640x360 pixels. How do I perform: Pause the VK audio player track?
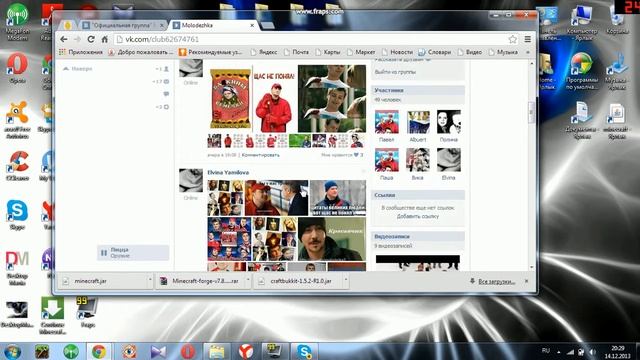pos(104,253)
